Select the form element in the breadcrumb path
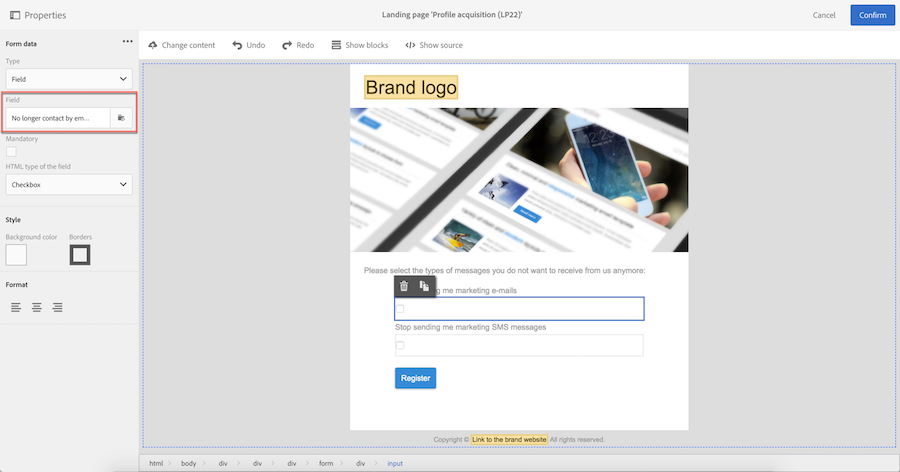The height and width of the screenshot is (472, 900). pyautogui.click(x=326, y=463)
